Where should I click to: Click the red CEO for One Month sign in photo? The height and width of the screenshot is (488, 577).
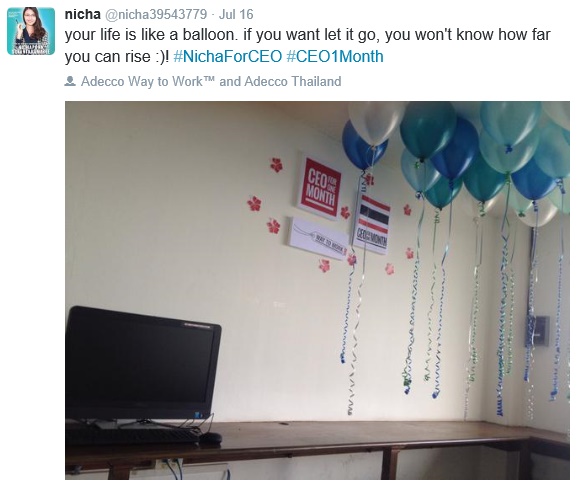319,187
